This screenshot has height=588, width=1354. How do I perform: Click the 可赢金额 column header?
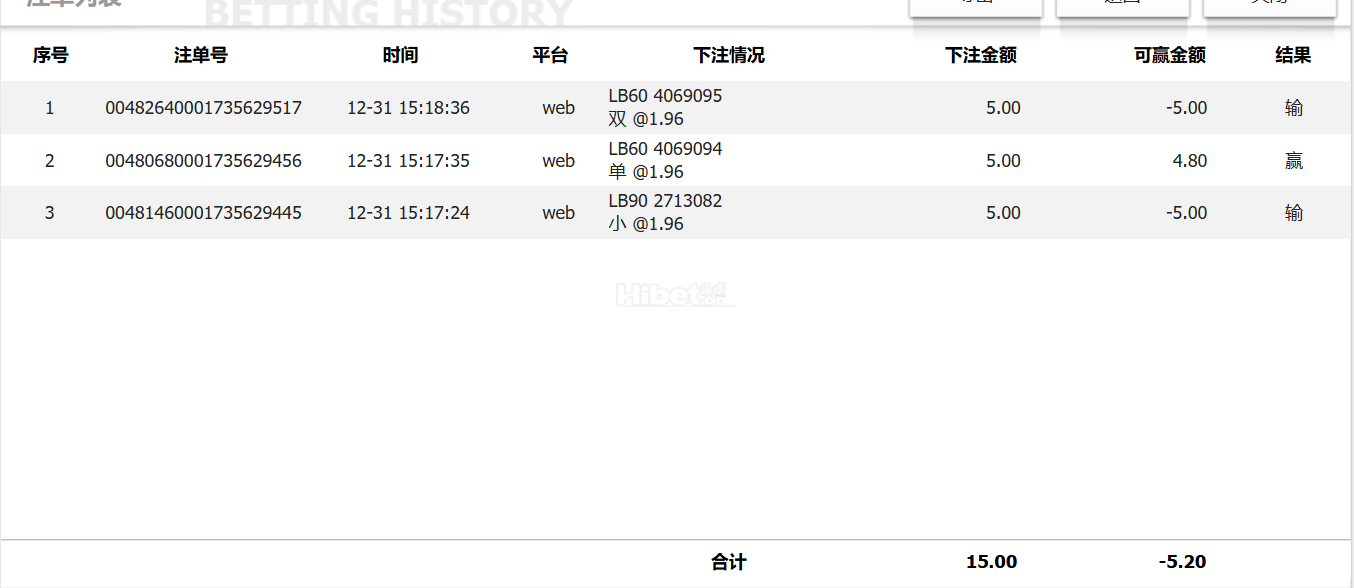tap(1170, 56)
